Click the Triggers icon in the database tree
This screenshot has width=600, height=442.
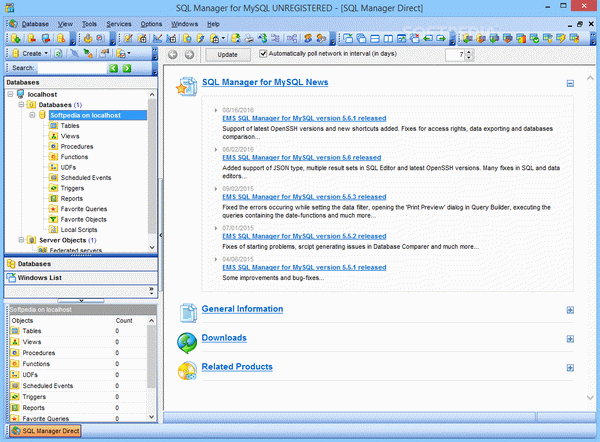tap(54, 188)
